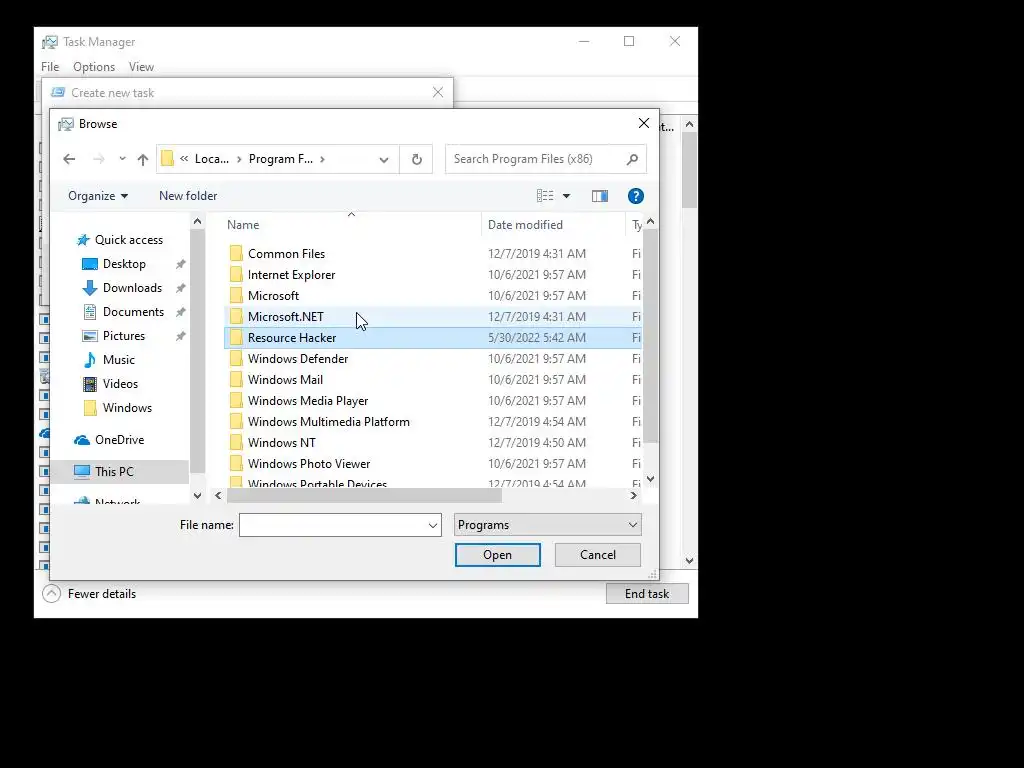The width and height of the screenshot is (1024, 768).
Task: Open the blue Help question mark
Action: click(x=635, y=196)
